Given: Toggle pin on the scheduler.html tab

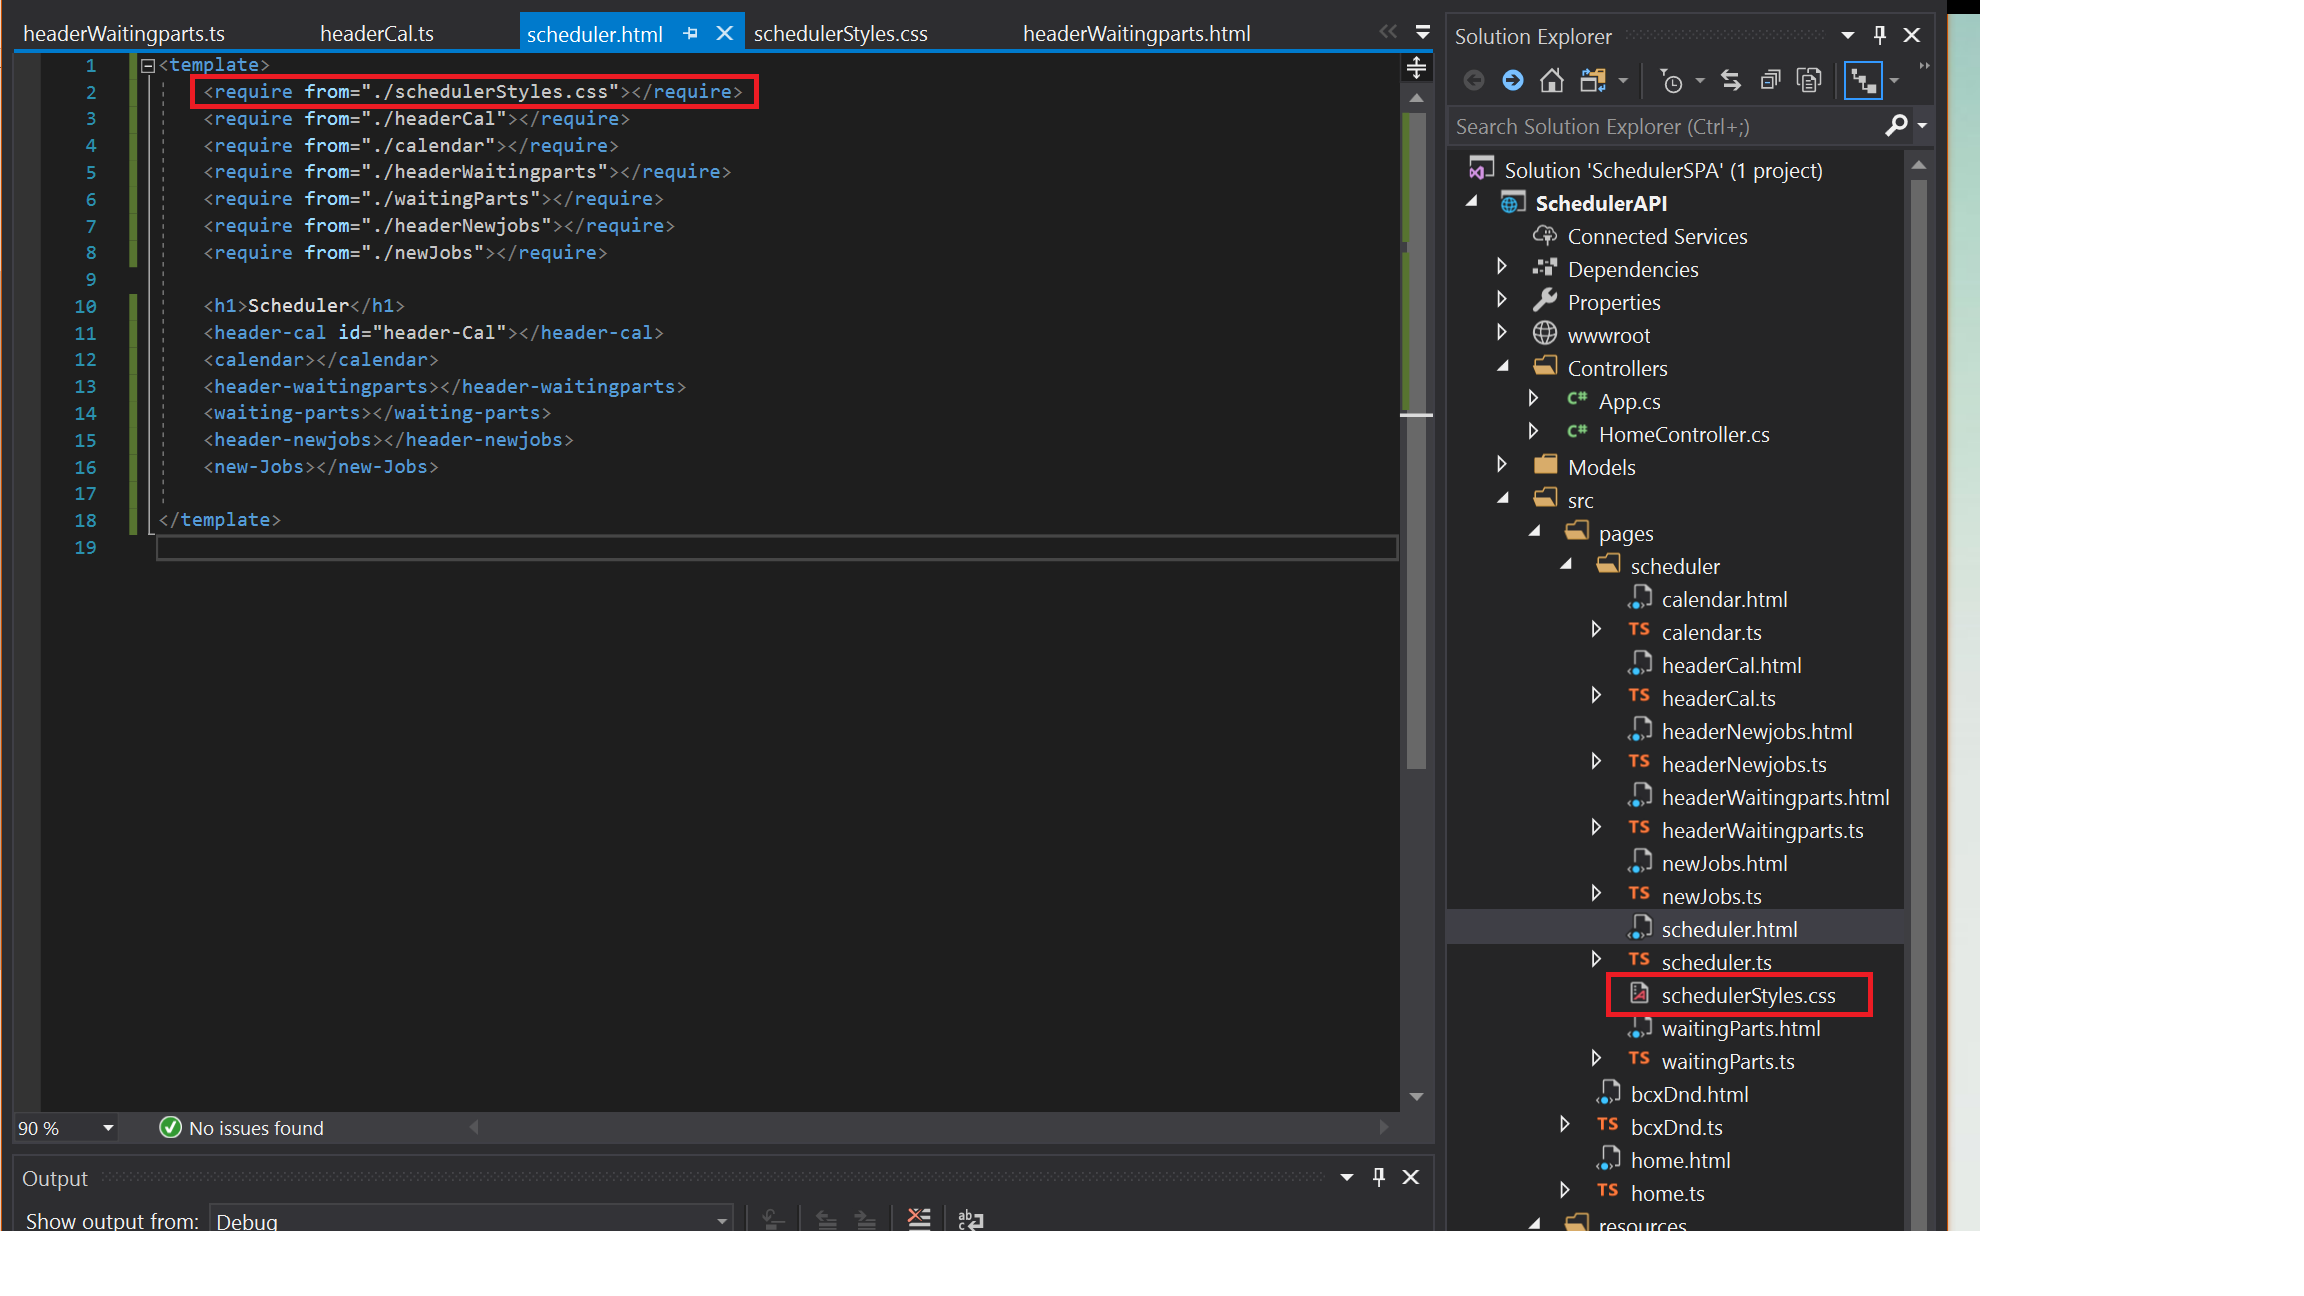Looking at the screenshot, I should (690, 34).
